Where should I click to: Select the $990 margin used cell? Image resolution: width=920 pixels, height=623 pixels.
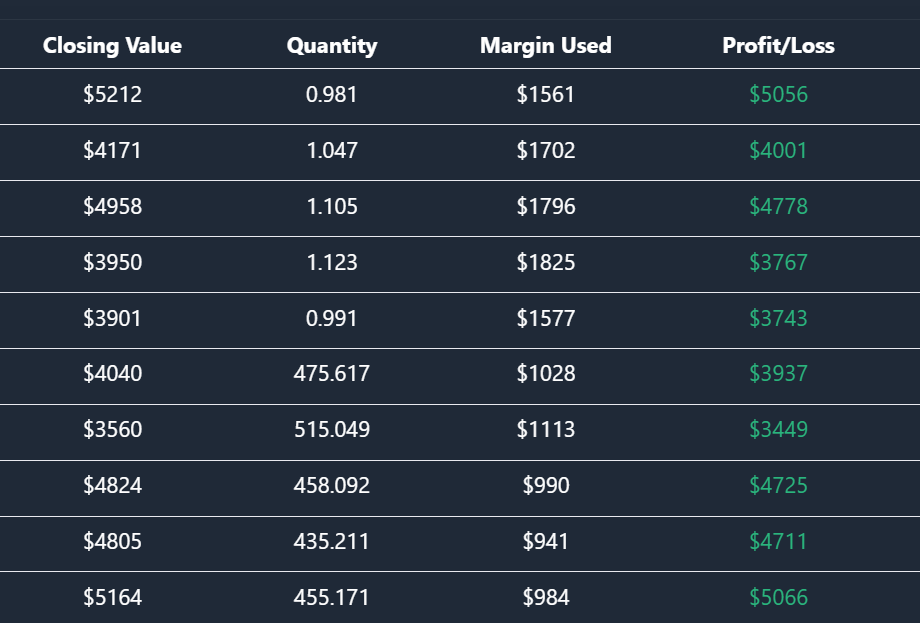coord(546,486)
